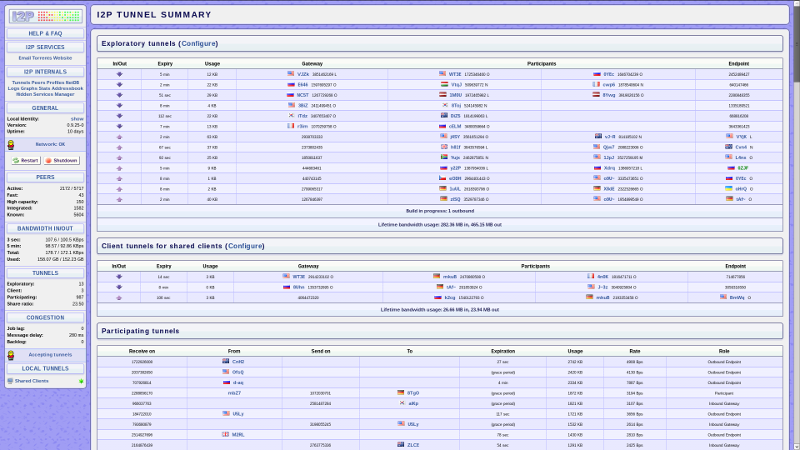Open the Email service link
The height and width of the screenshot is (450, 800).
click(24, 58)
